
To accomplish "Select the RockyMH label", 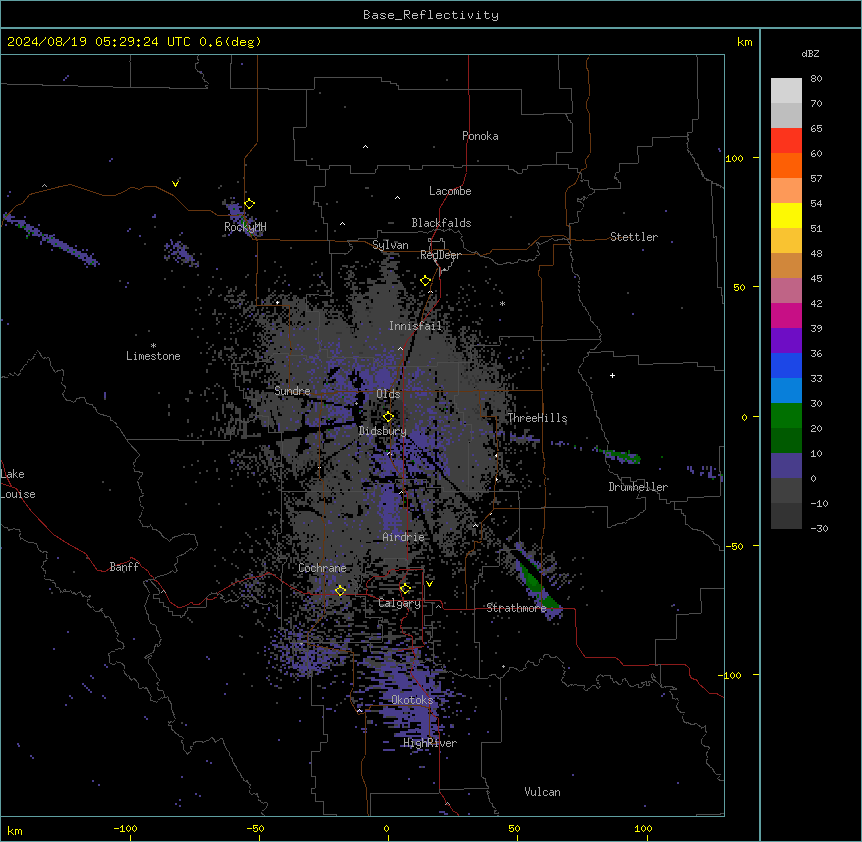I will pos(245,227).
